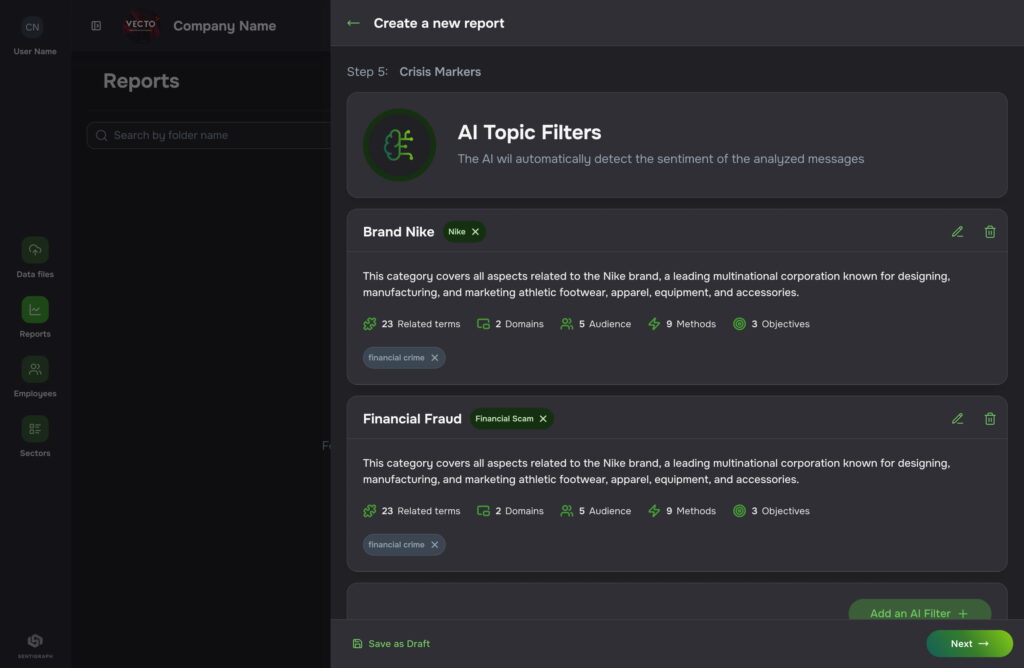The width and height of the screenshot is (1024, 668).
Task: Go to the Reports section in sidebar
Action: (35, 310)
